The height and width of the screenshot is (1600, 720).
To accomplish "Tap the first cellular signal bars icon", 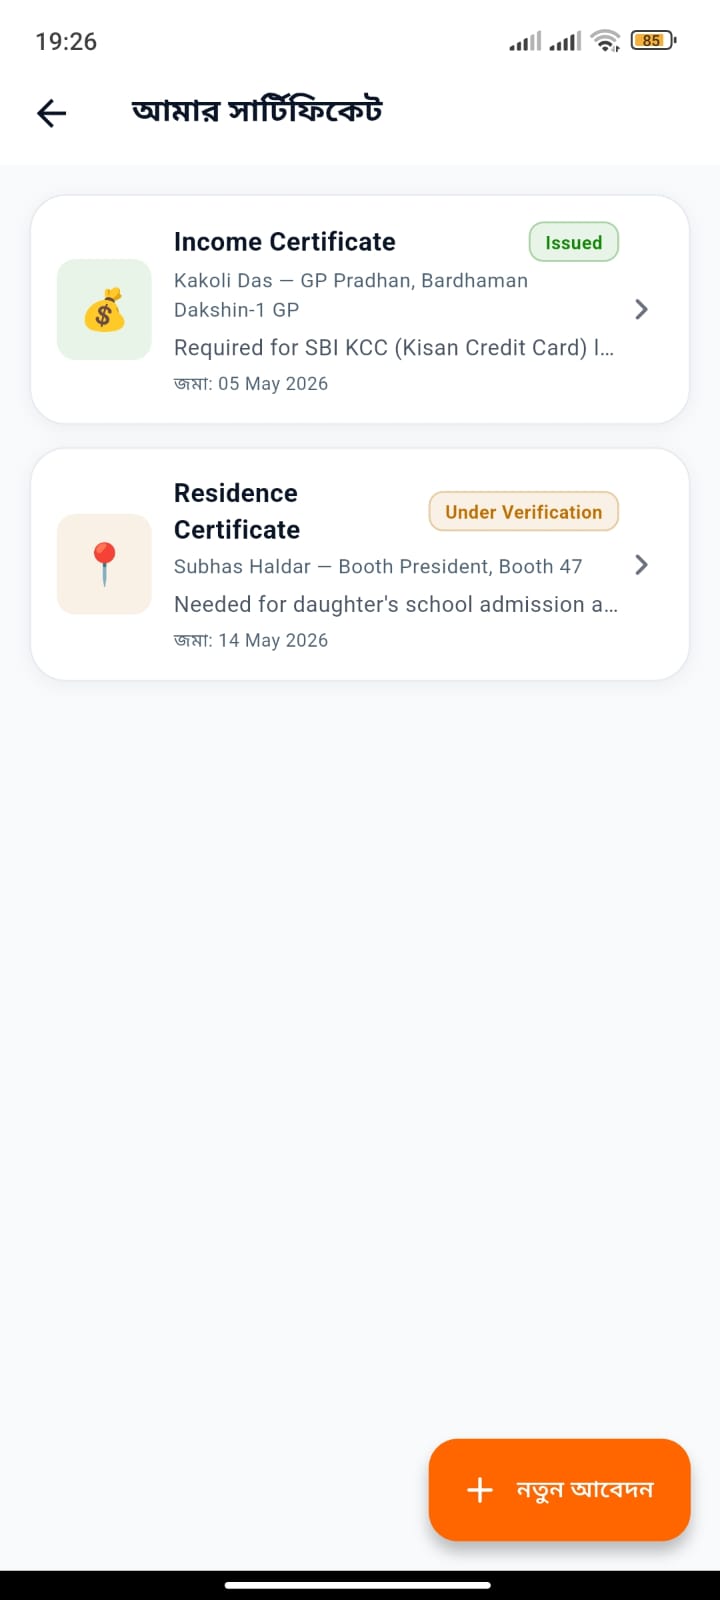I will click(x=525, y=41).
